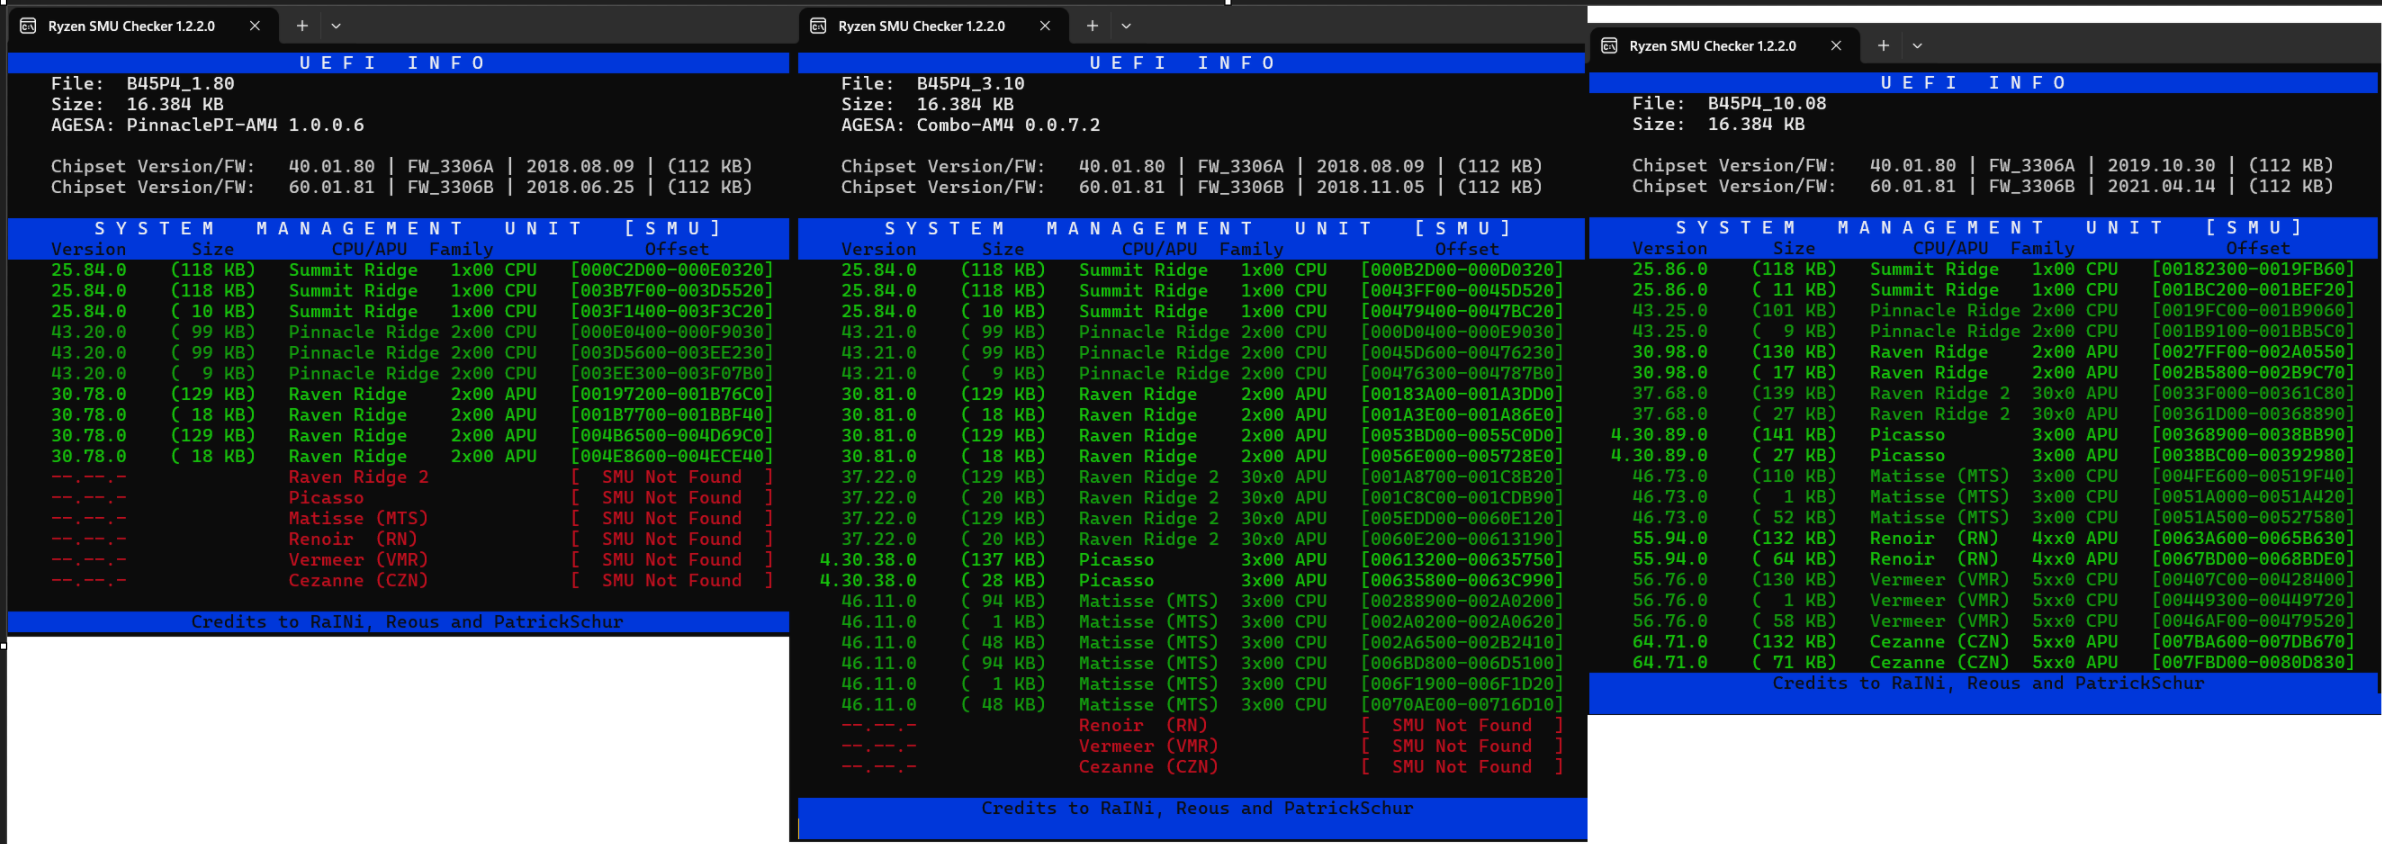Click terminal icon in B45P4_10.08 window tab
Image resolution: width=2382 pixels, height=844 pixels.
click(1609, 46)
